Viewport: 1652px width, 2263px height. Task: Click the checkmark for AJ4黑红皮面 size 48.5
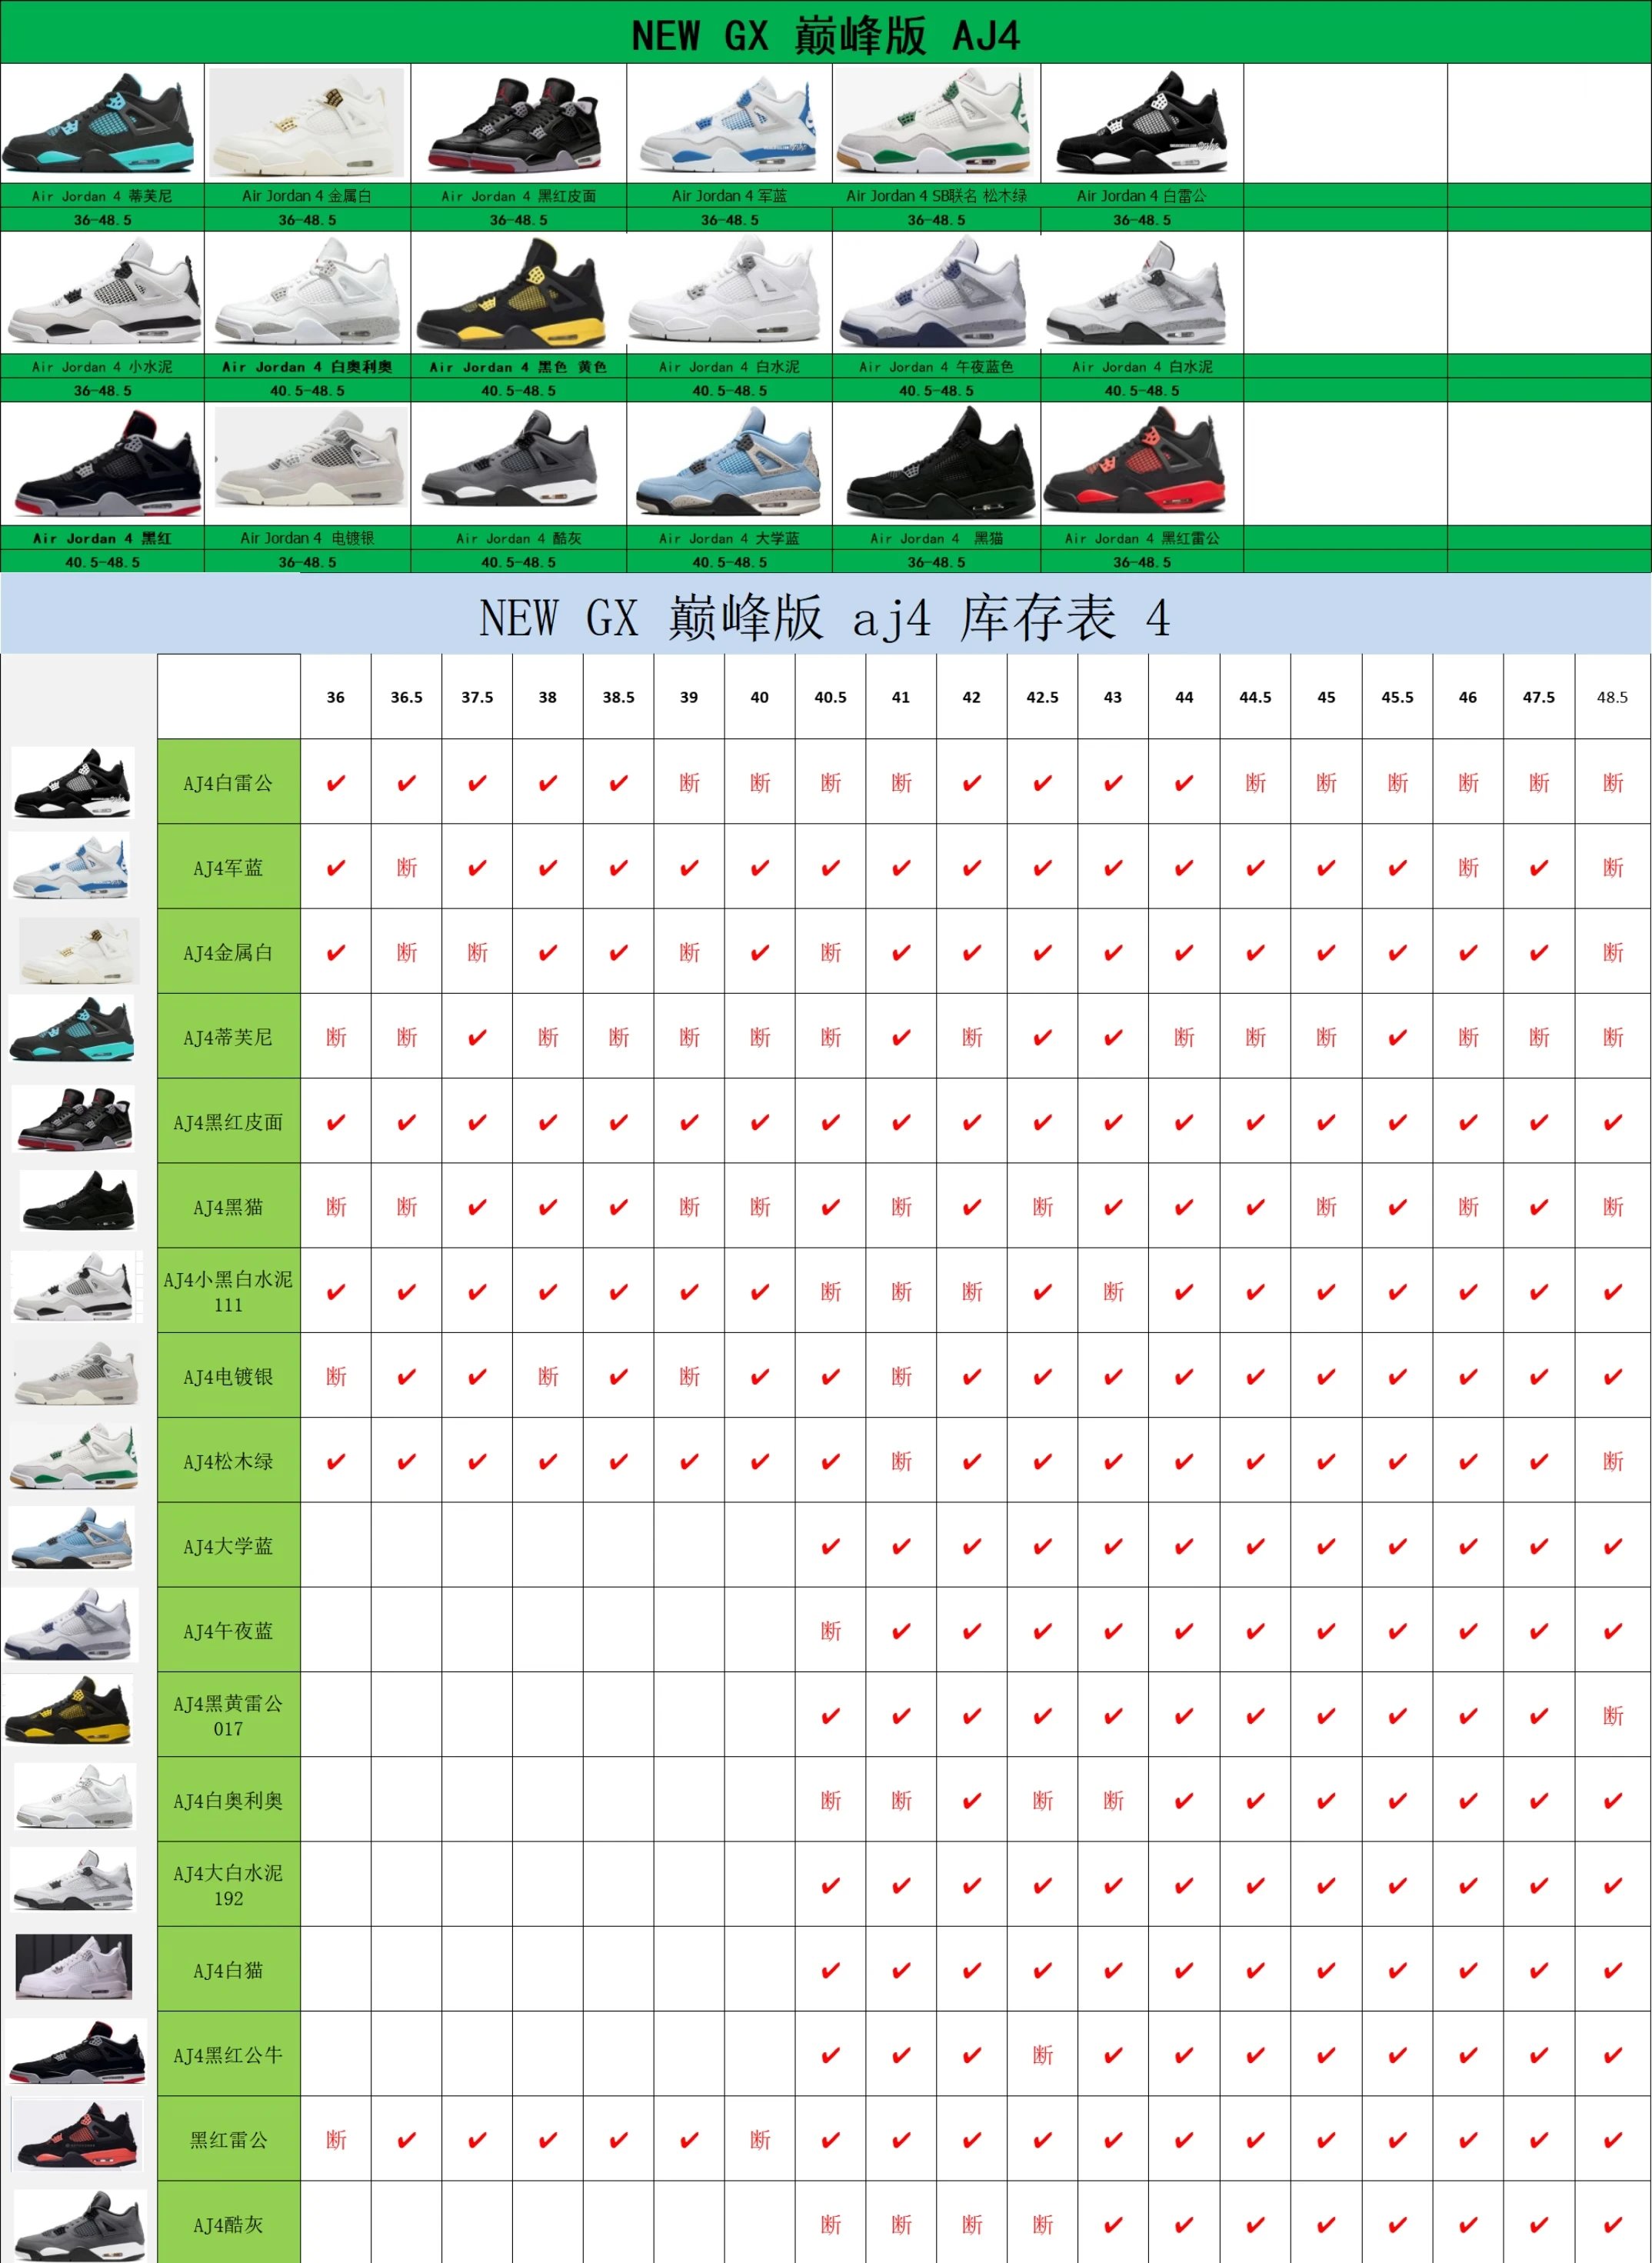click(1612, 1122)
